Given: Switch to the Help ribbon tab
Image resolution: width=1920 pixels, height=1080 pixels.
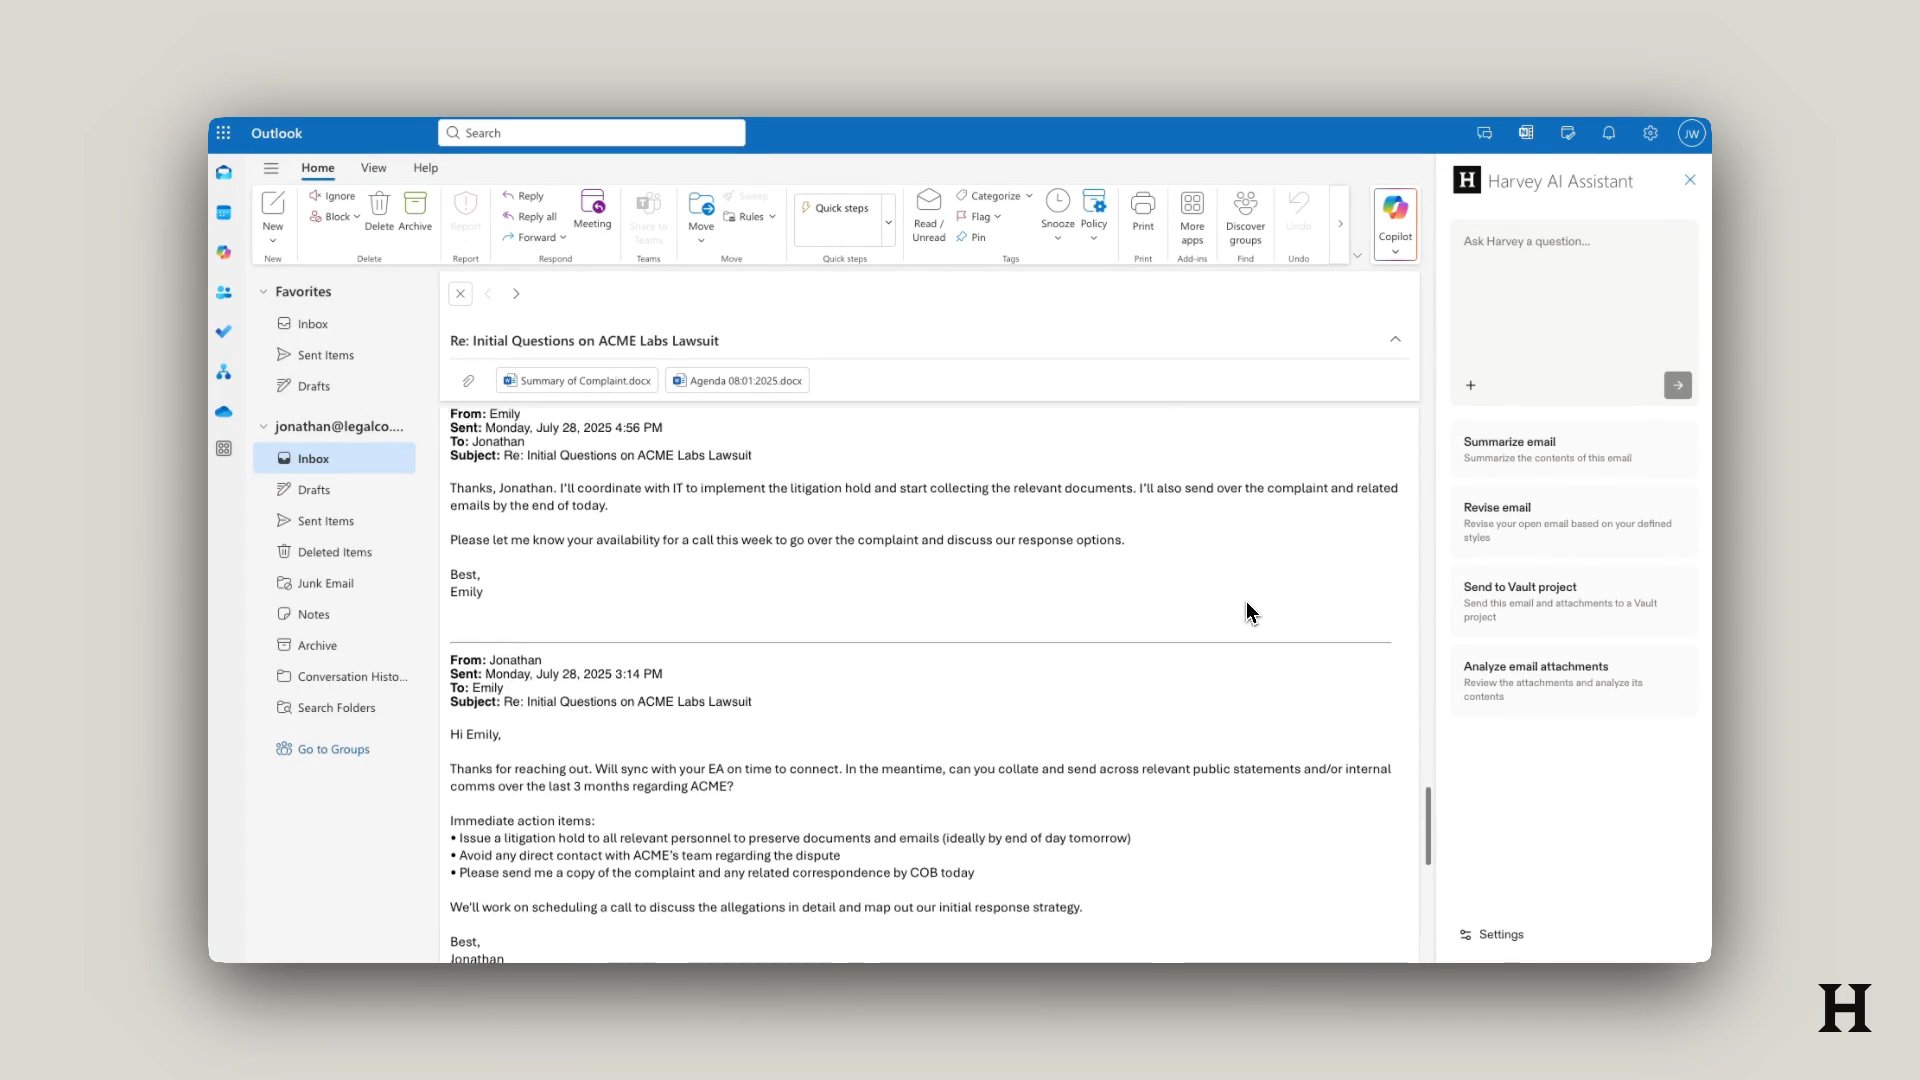Looking at the screenshot, I should (425, 168).
